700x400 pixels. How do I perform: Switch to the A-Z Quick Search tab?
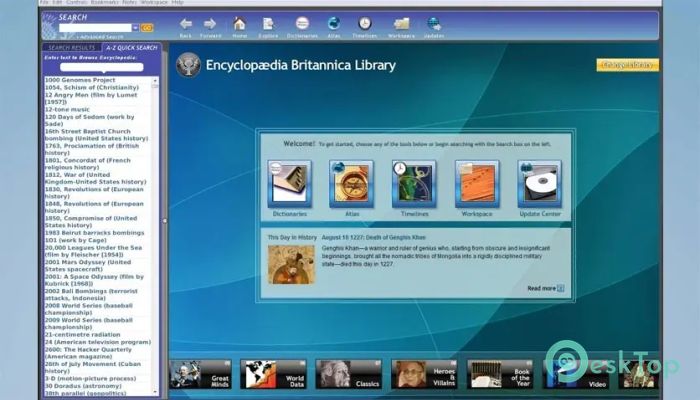point(132,47)
